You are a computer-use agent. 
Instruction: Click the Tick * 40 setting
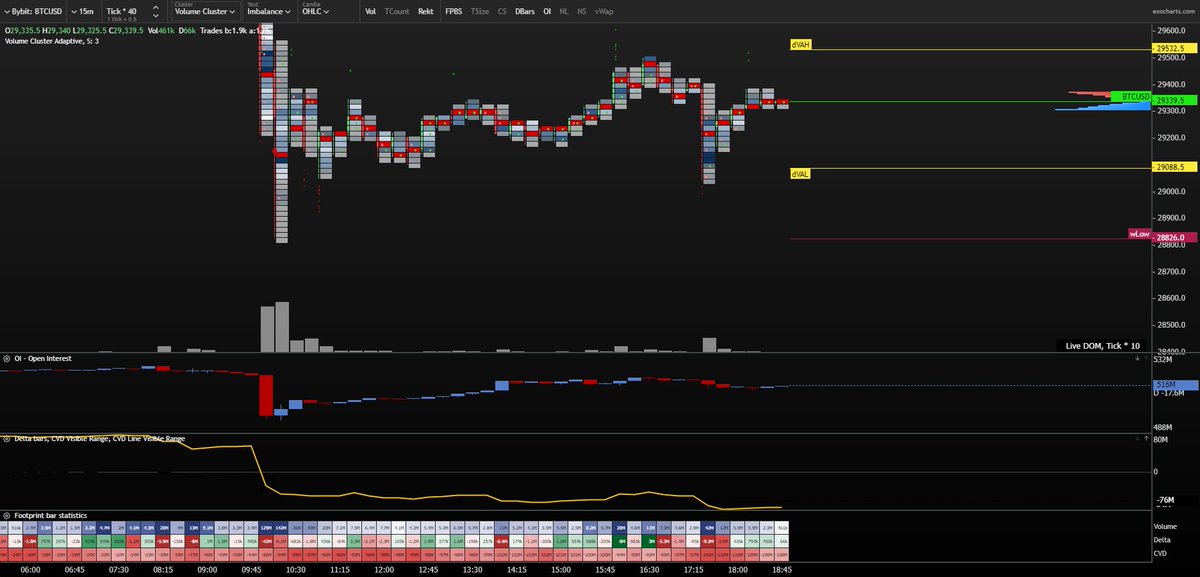(121, 10)
